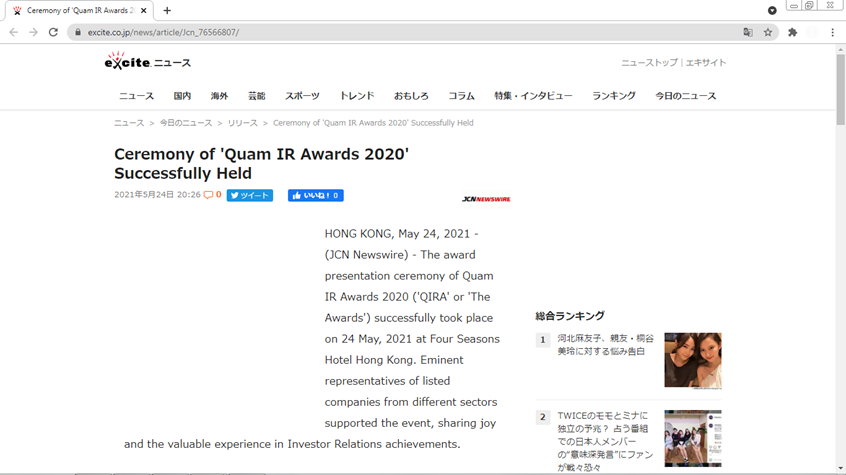Click the scrollbar down arrow
This screenshot has height=475, width=846.
tap(841, 469)
